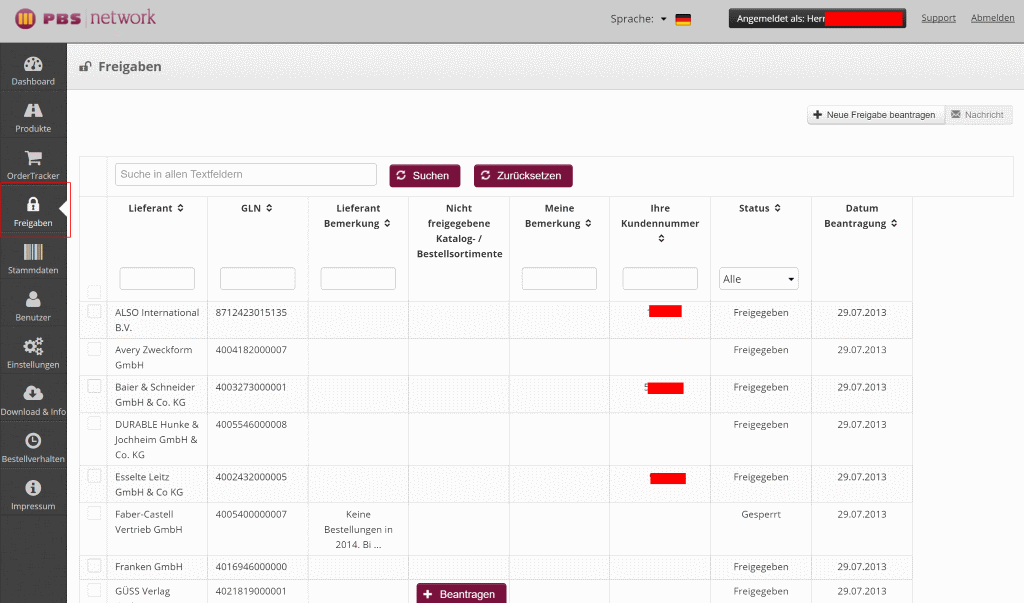Click the Freigaben sidebar menu item

click(x=34, y=210)
